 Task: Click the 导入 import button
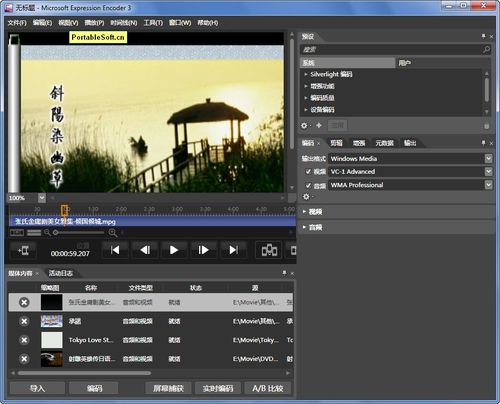pos(37,388)
